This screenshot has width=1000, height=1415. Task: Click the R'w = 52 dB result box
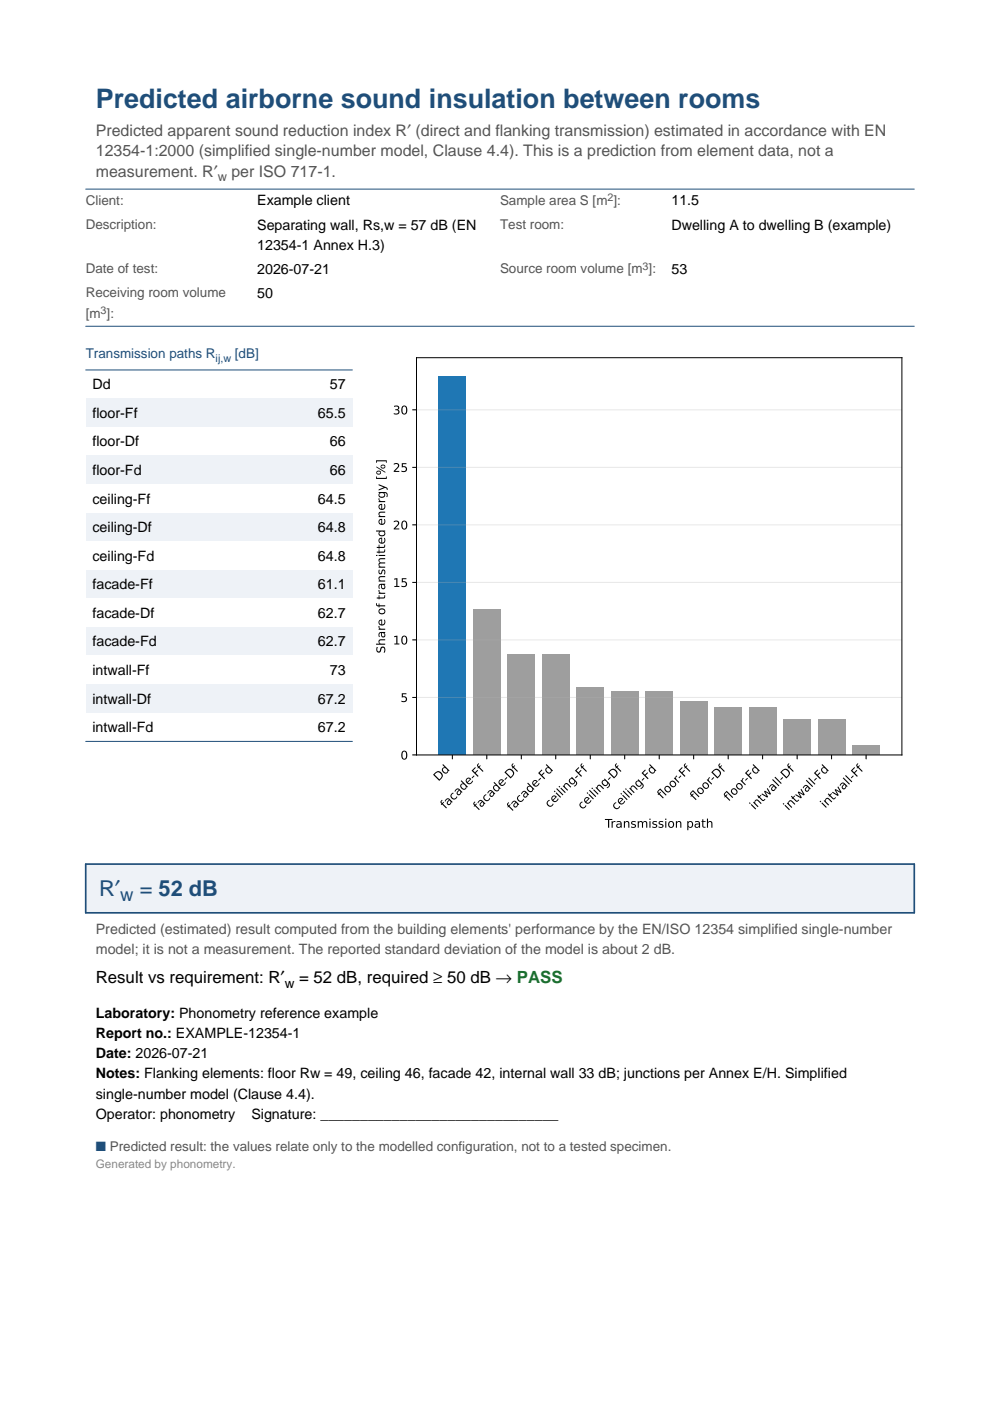click(500, 889)
